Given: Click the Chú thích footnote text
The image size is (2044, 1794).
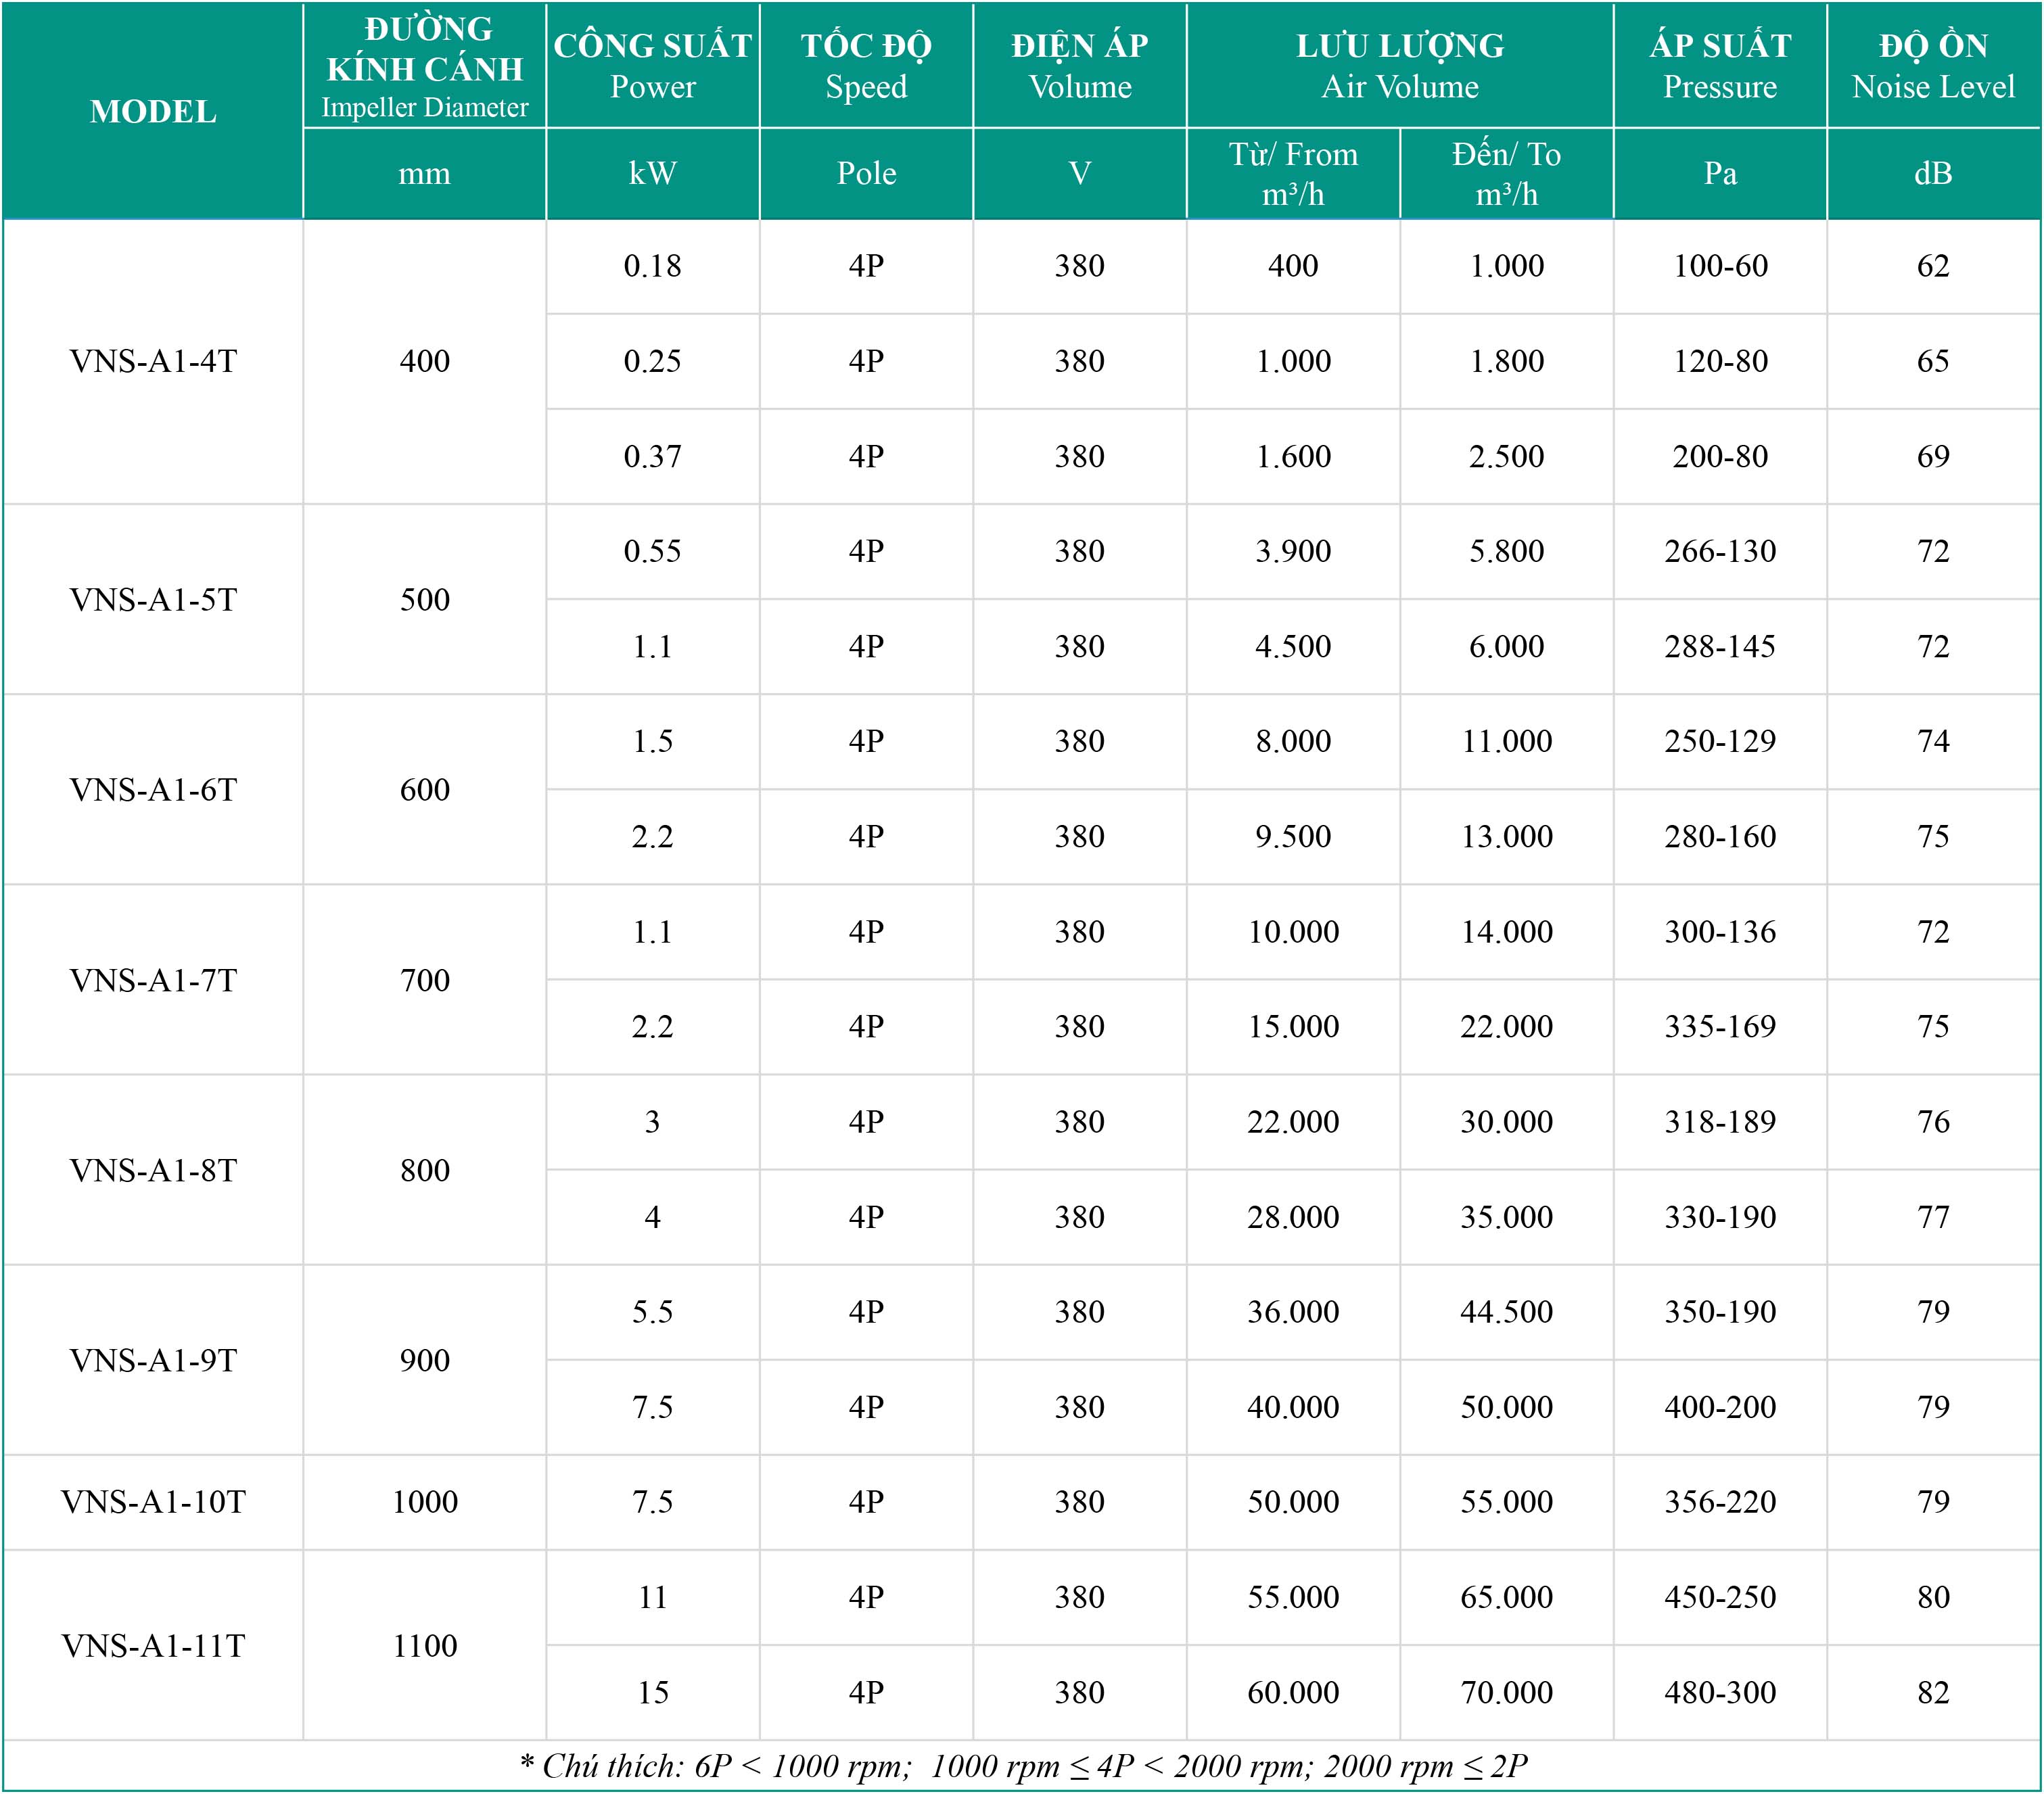Looking at the screenshot, I should [1023, 1766].
